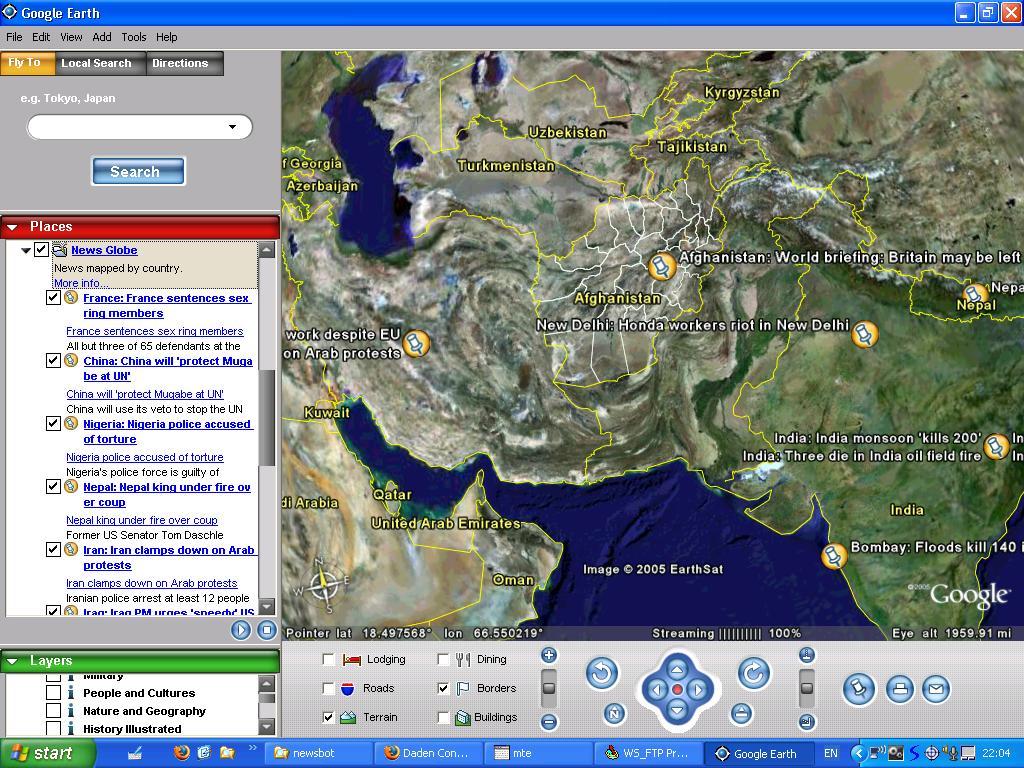Pan the map left with arrow pad
The width and height of the screenshot is (1024, 768).
point(657,690)
